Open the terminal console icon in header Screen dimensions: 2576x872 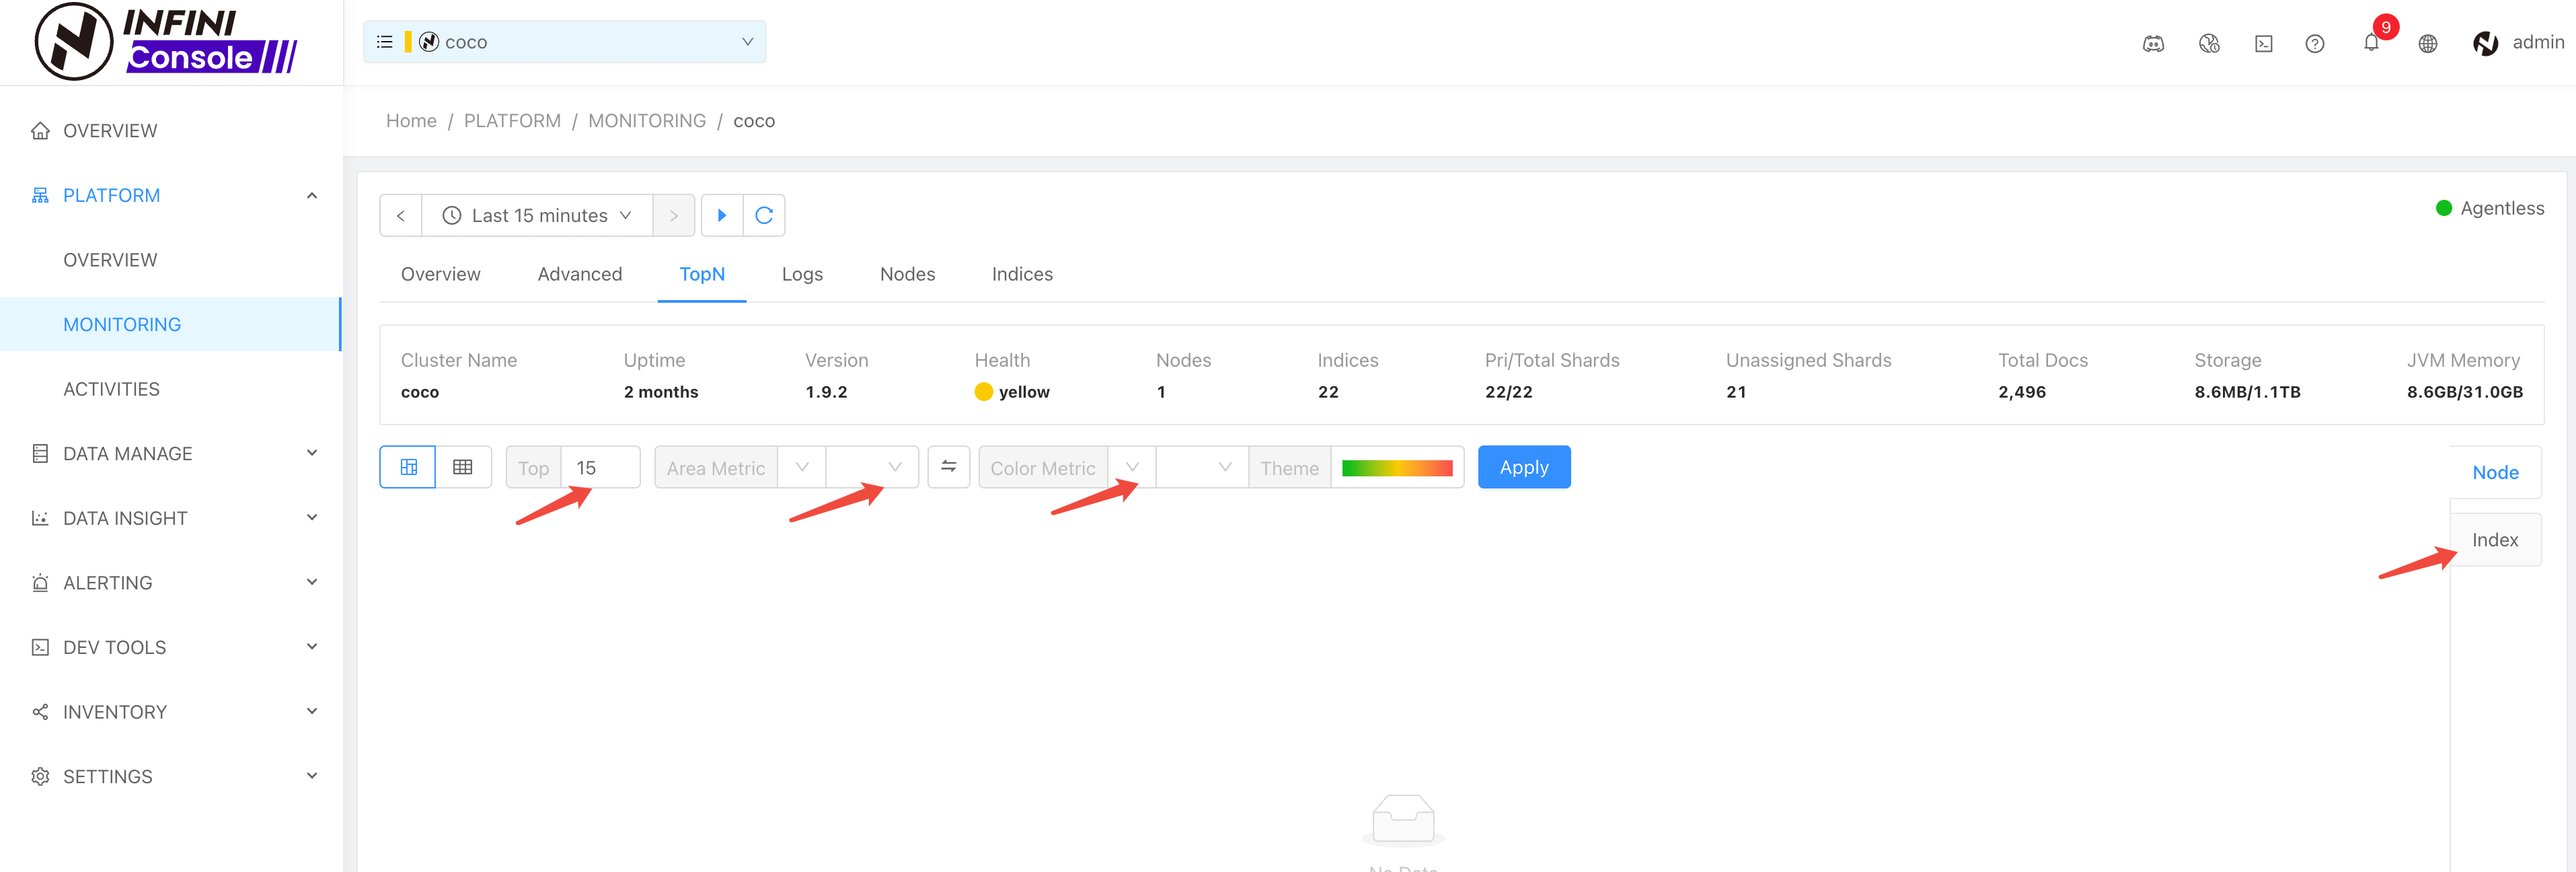coord(2263,43)
